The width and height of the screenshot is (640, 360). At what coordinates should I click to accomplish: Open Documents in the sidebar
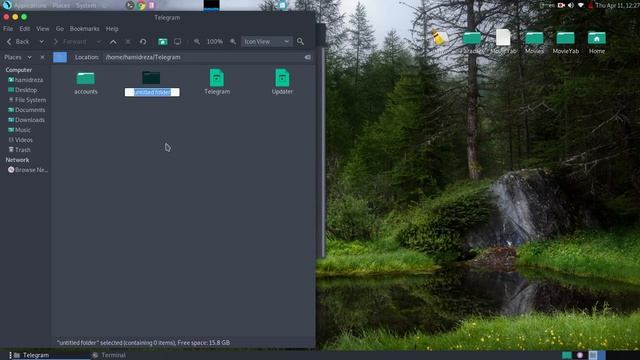click(27, 110)
